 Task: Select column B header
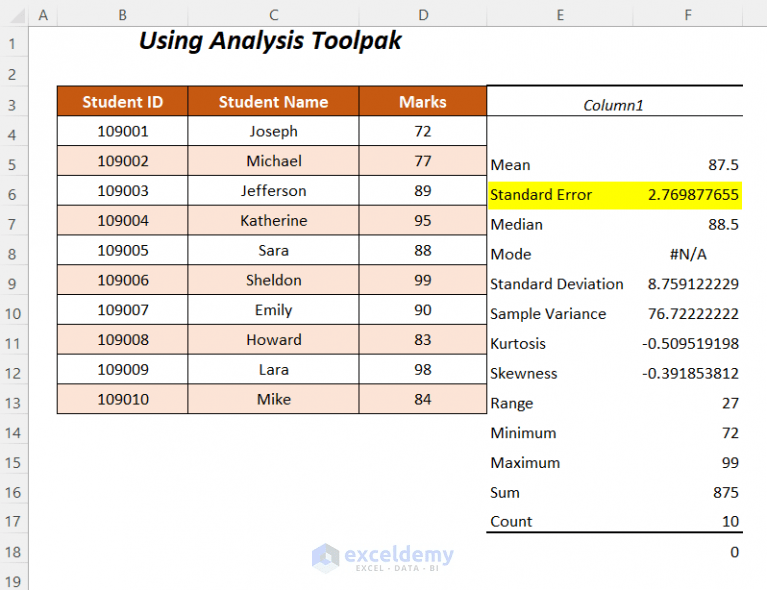[122, 15]
